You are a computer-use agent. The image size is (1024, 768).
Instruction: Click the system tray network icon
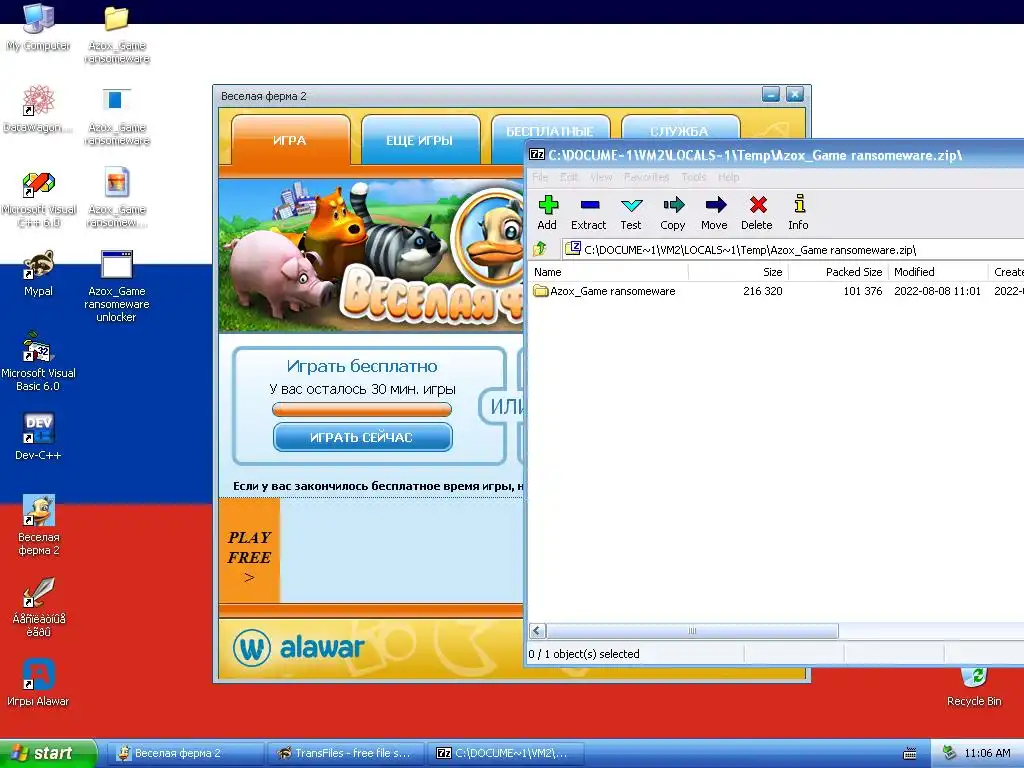(950, 753)
